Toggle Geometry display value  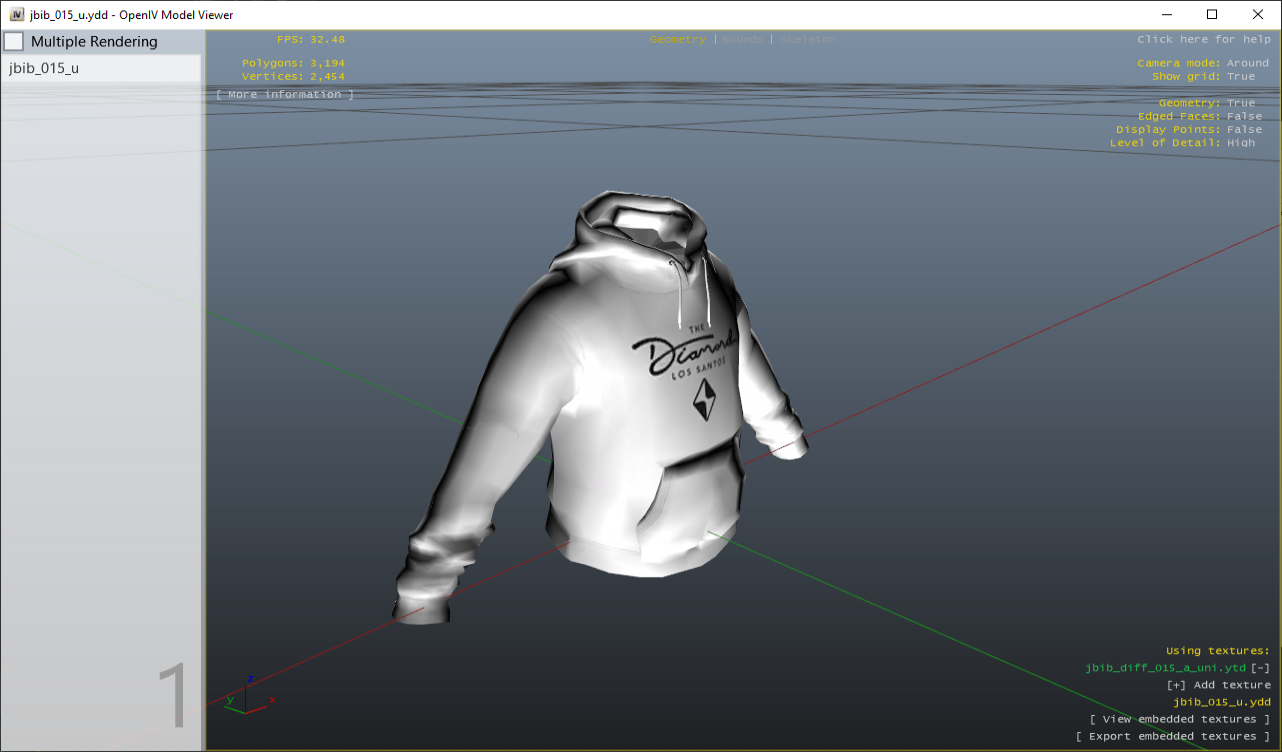[1240, 103]
